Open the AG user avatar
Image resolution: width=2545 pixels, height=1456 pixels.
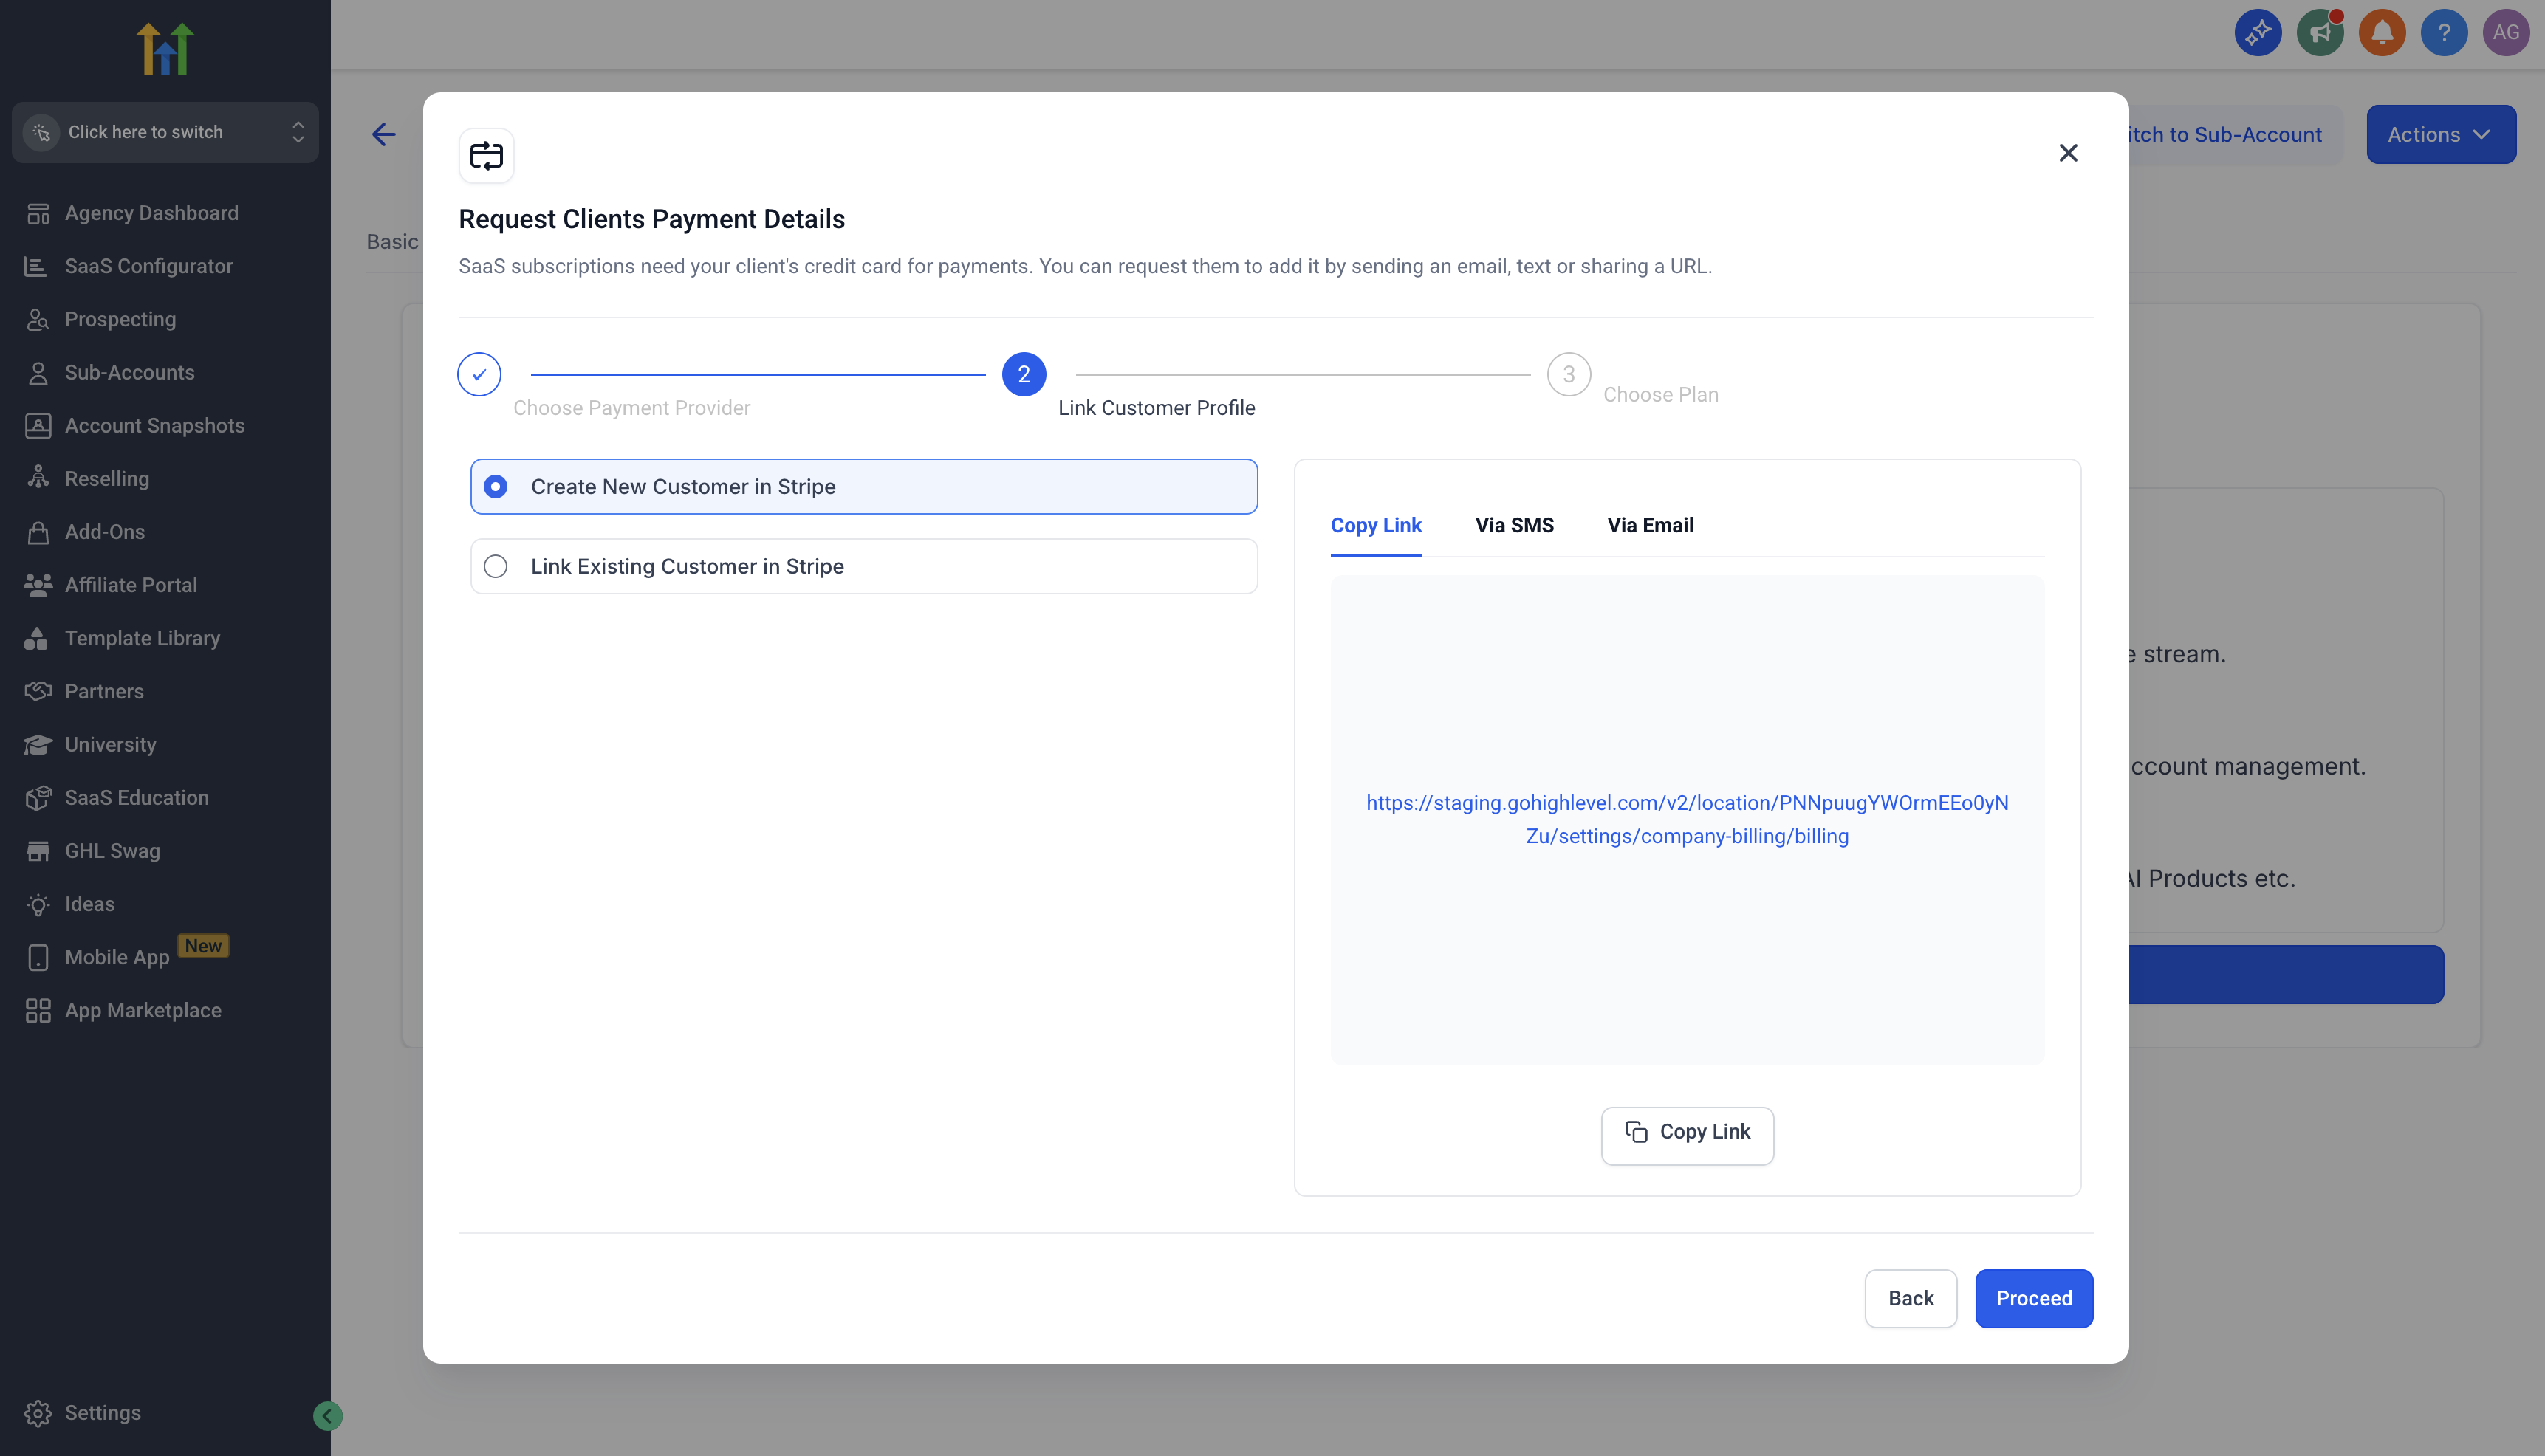[2504, 33]
